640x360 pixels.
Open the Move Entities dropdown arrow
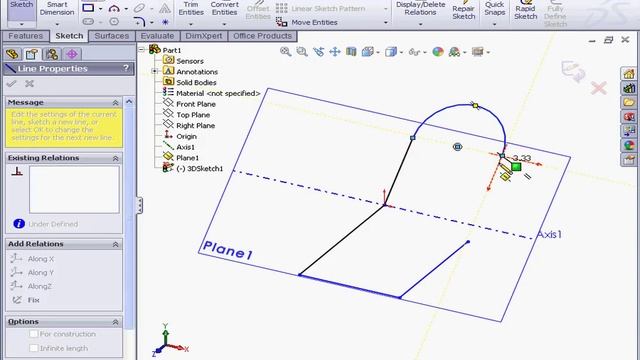pos(386,22)
